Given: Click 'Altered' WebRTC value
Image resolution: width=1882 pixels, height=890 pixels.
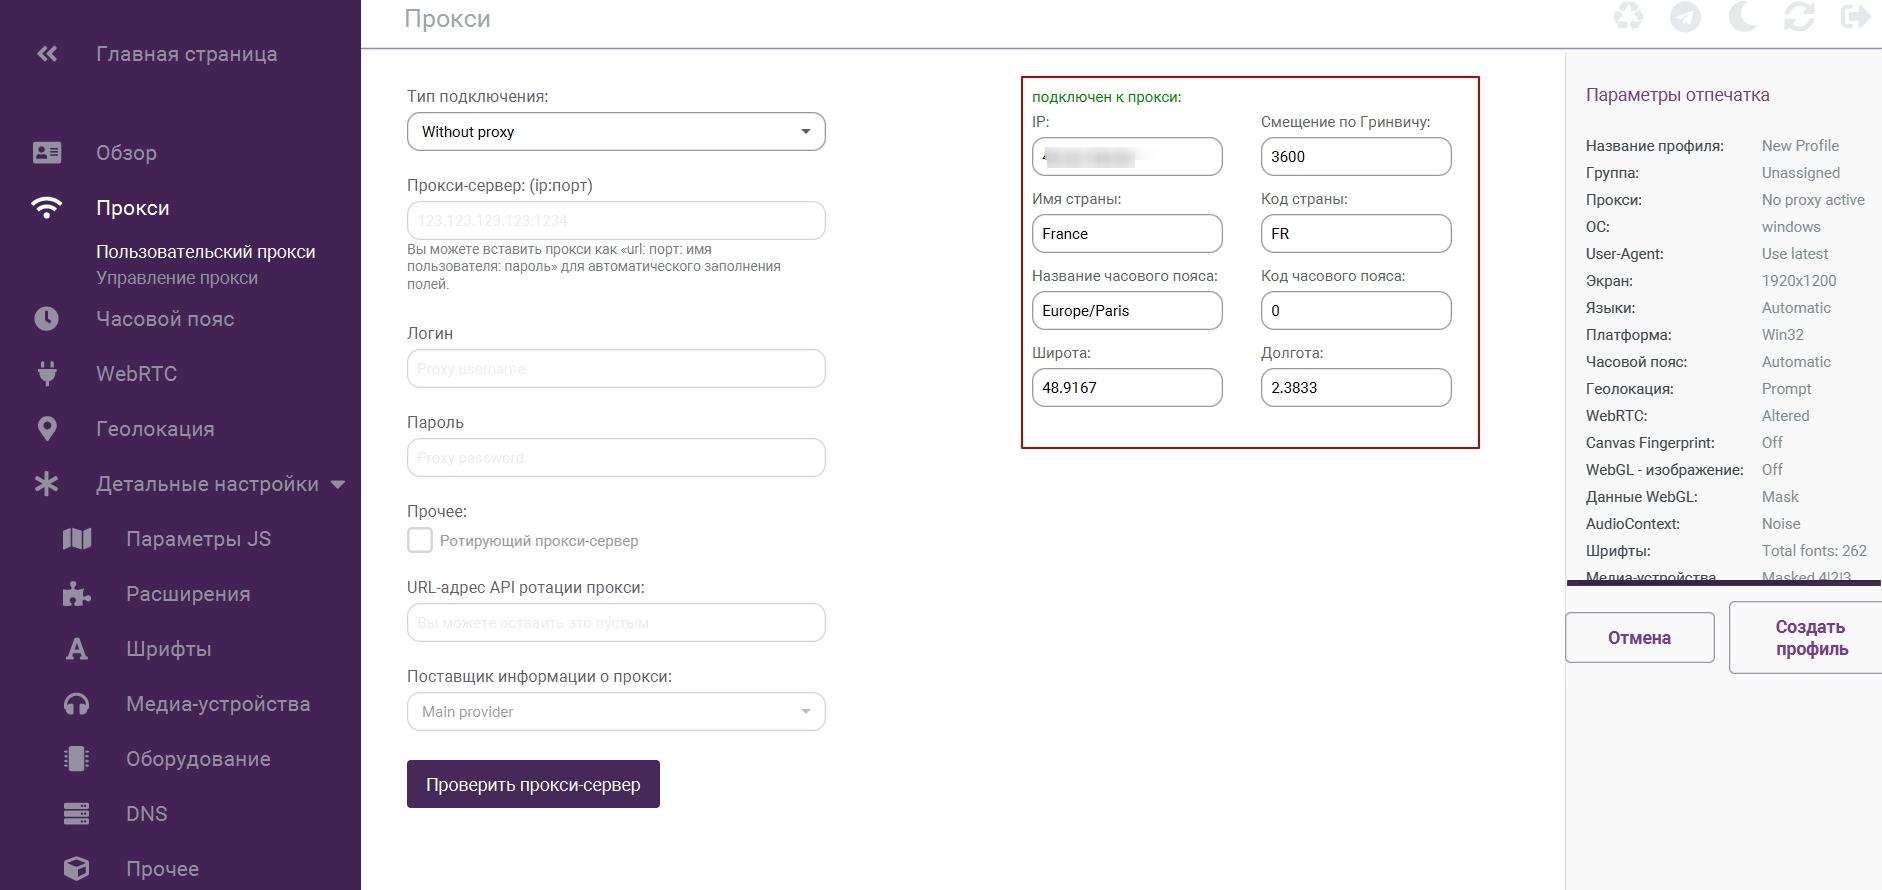Looking at the screenshot, I should (x=1786, y=416).
